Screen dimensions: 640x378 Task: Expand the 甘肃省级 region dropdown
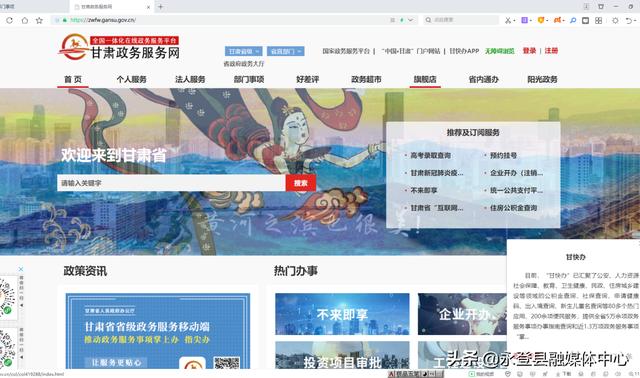point(243,51)
